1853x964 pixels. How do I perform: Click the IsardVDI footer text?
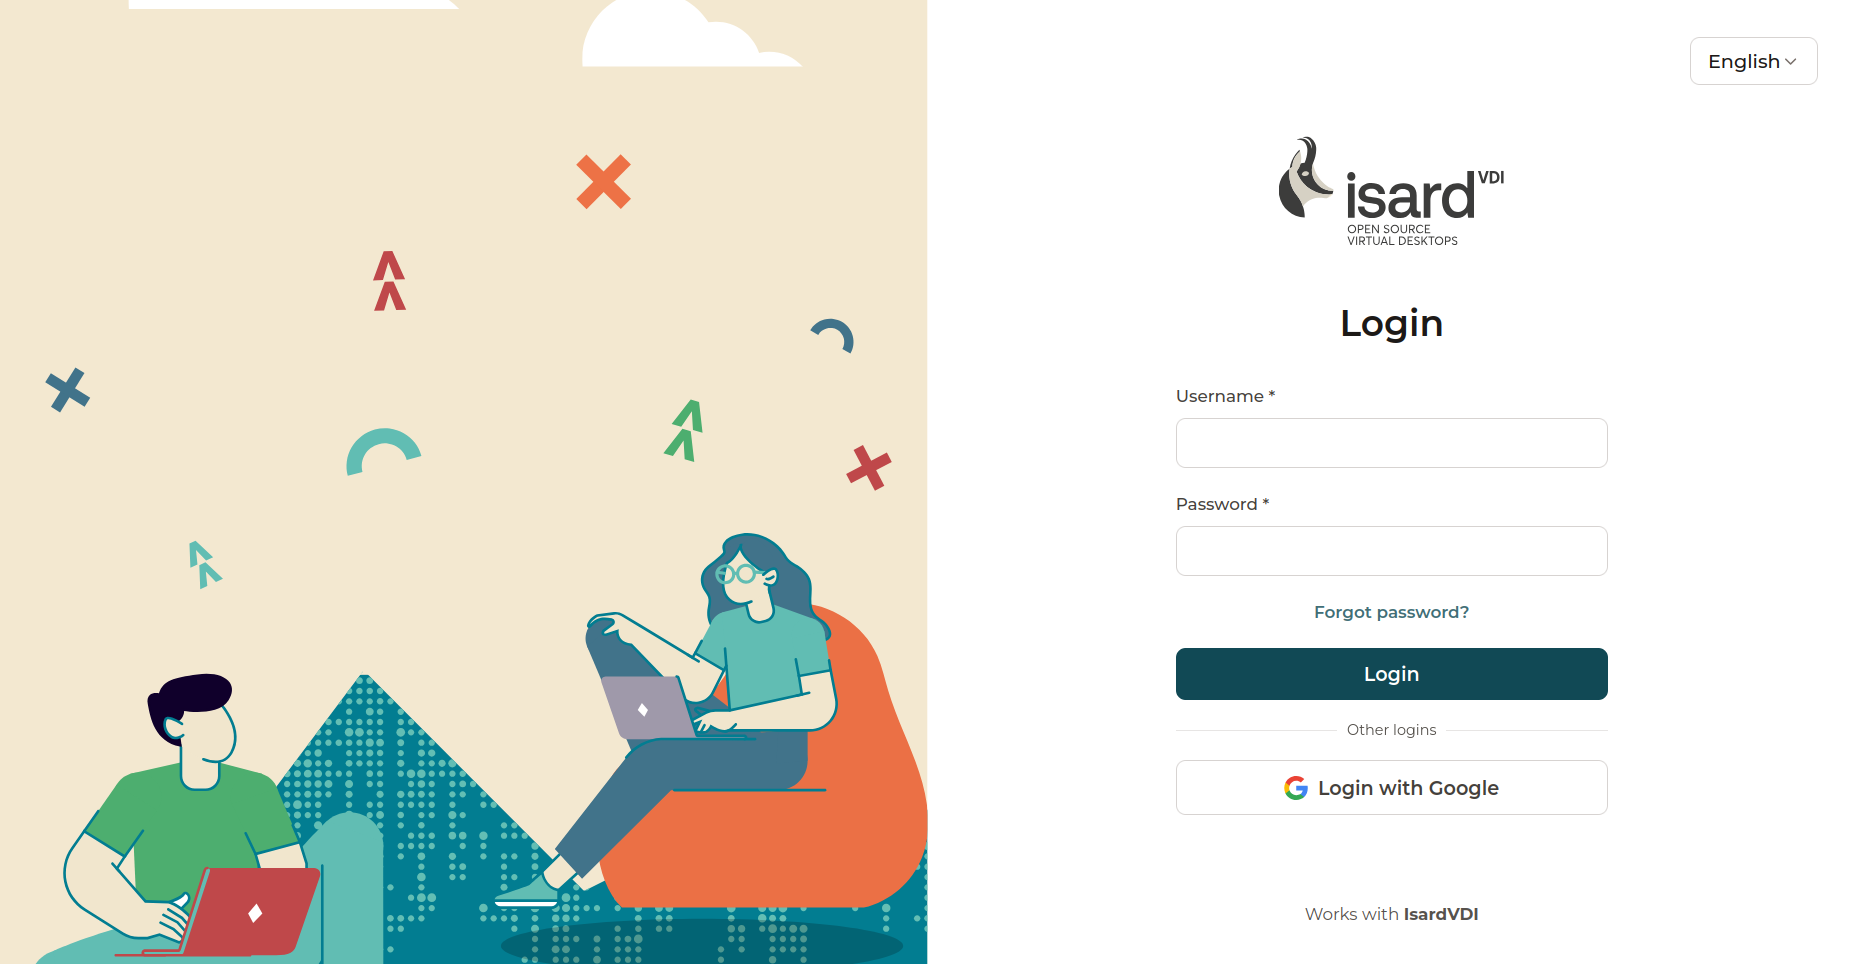coord(1441,914)
